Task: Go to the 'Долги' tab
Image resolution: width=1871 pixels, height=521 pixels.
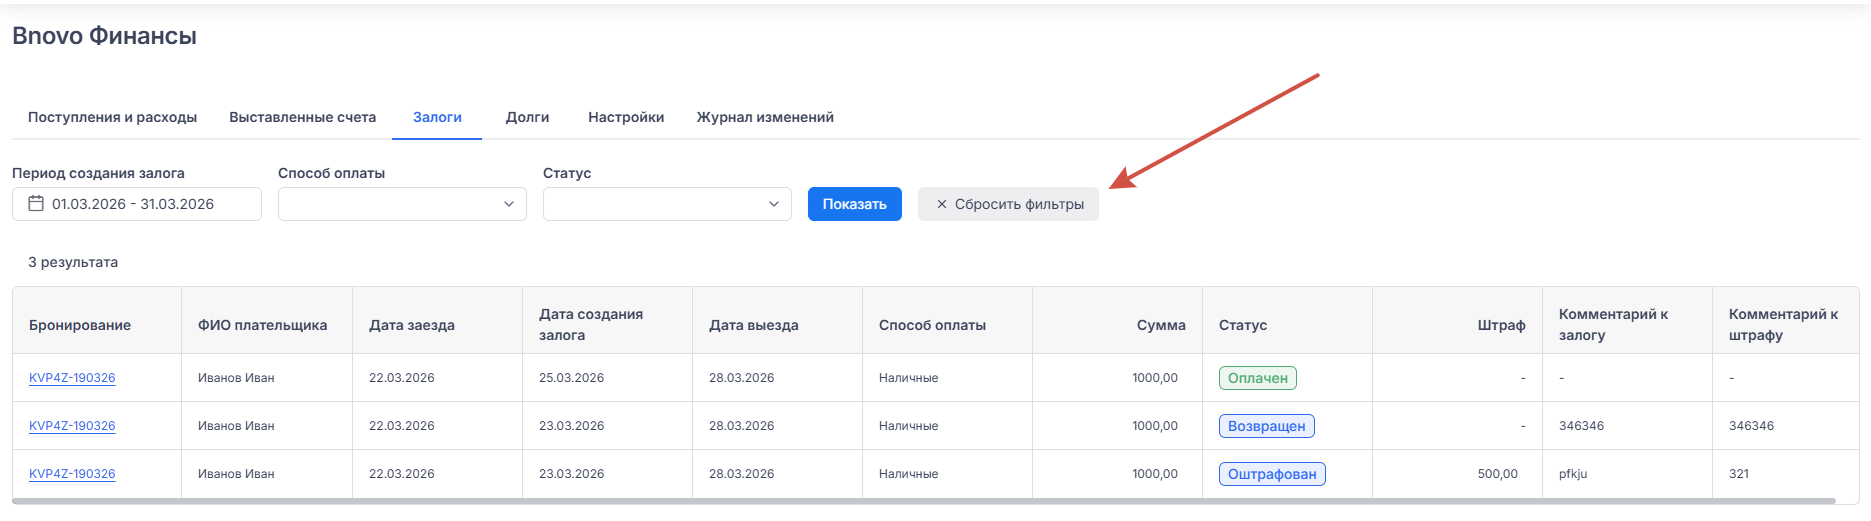Action: (x=527, y=117)
